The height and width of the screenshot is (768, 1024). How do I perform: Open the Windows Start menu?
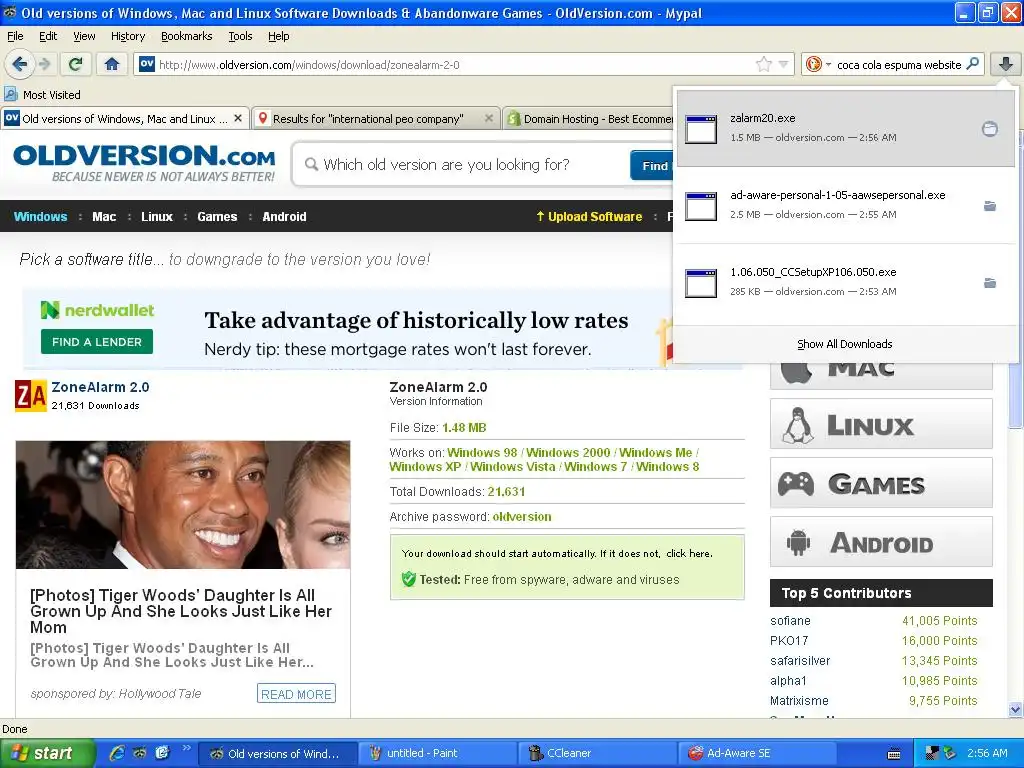46,753
